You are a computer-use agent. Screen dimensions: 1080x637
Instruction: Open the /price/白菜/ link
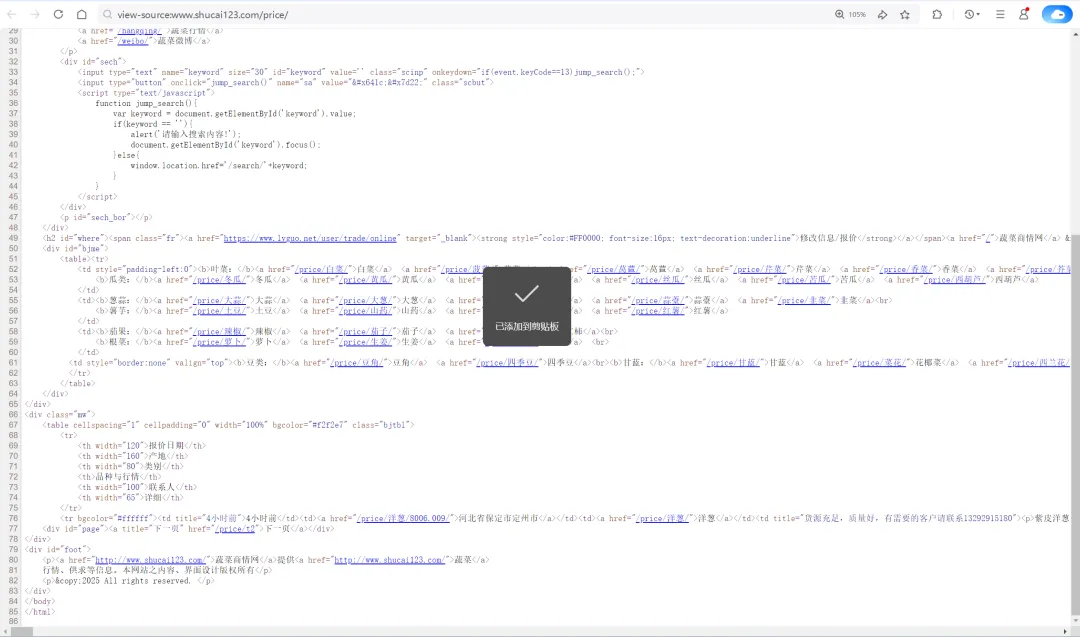coord(321,269)
